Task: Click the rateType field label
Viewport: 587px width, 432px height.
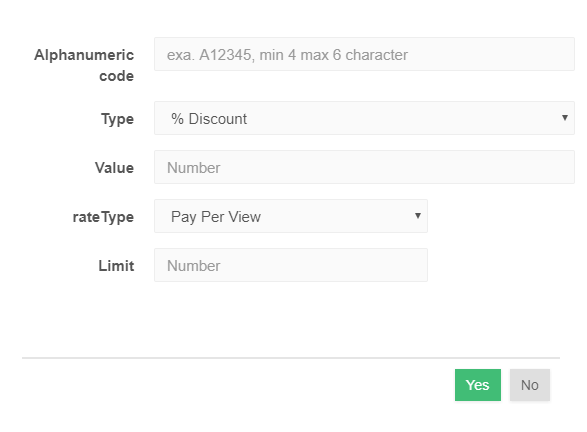Action: pos(103,217)
